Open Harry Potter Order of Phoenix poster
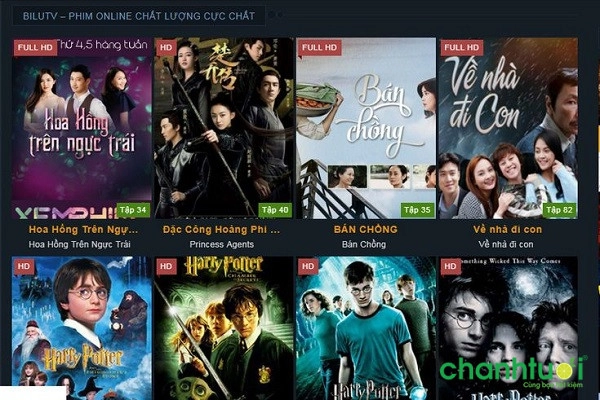The image size is (600, 400). pos(366,328)
